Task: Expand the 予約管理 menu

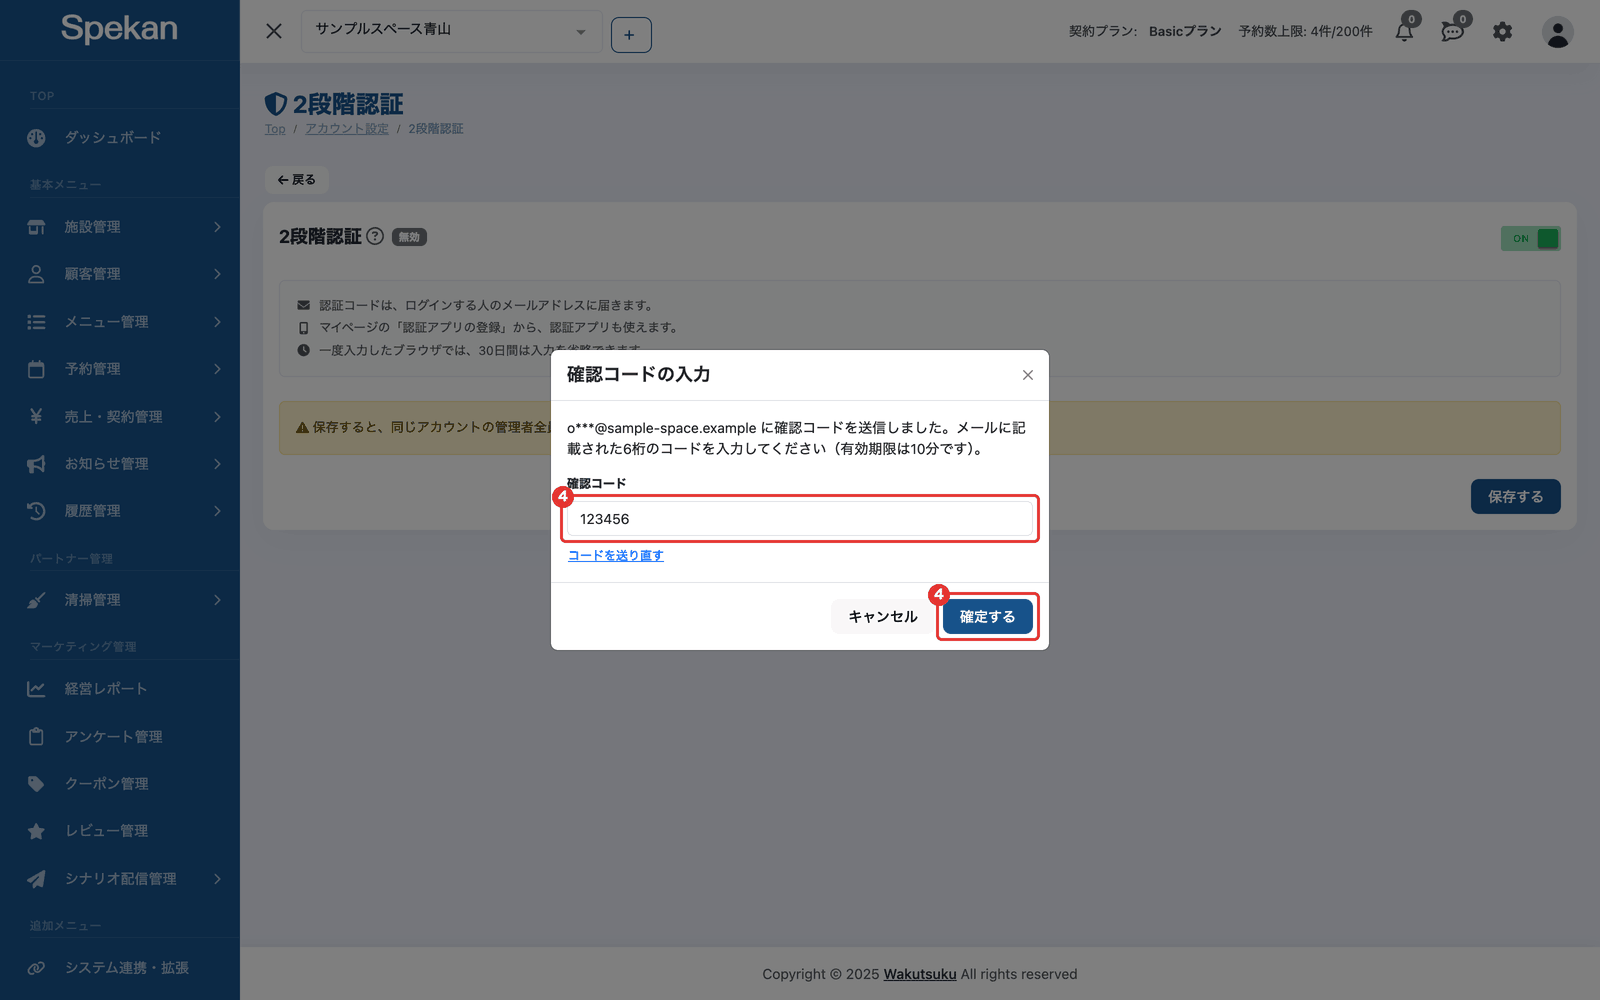Action: tap(120, 369)
